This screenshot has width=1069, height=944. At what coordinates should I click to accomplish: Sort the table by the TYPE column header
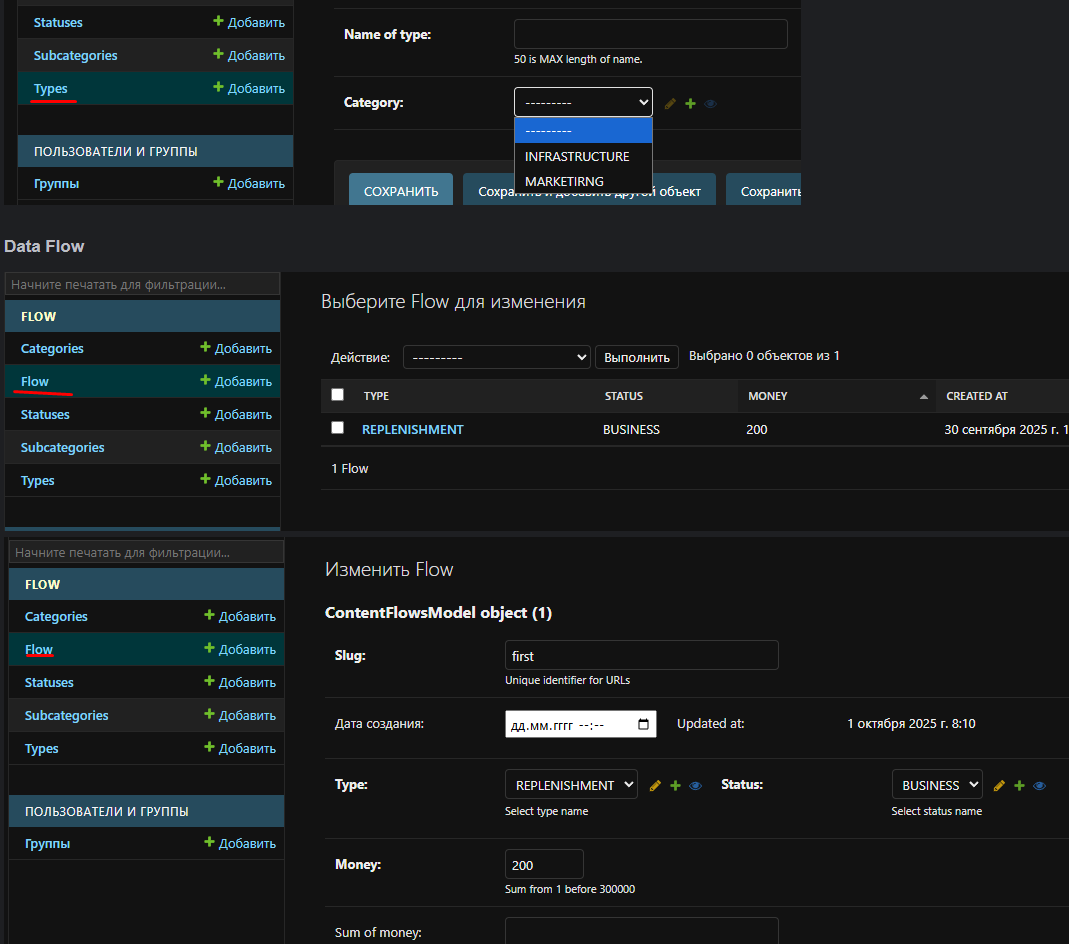376,396
